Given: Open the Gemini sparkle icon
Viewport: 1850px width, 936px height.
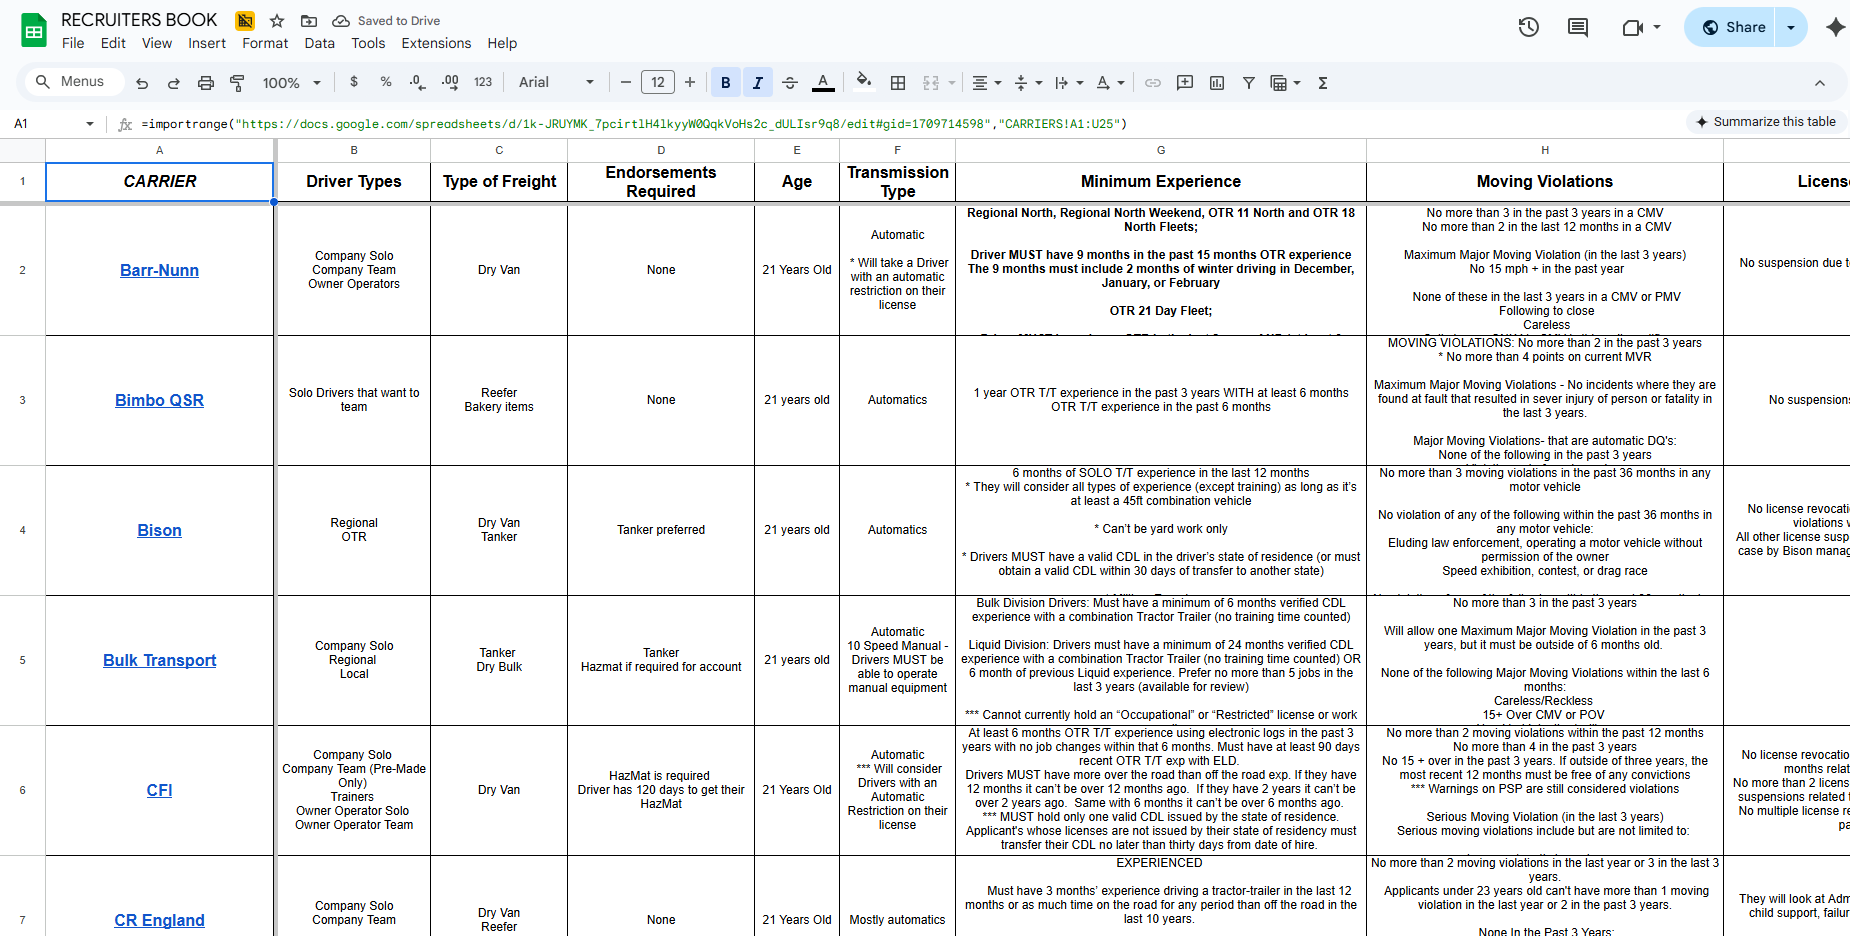Looking at the screenshot, I should tap(1835, 27).
